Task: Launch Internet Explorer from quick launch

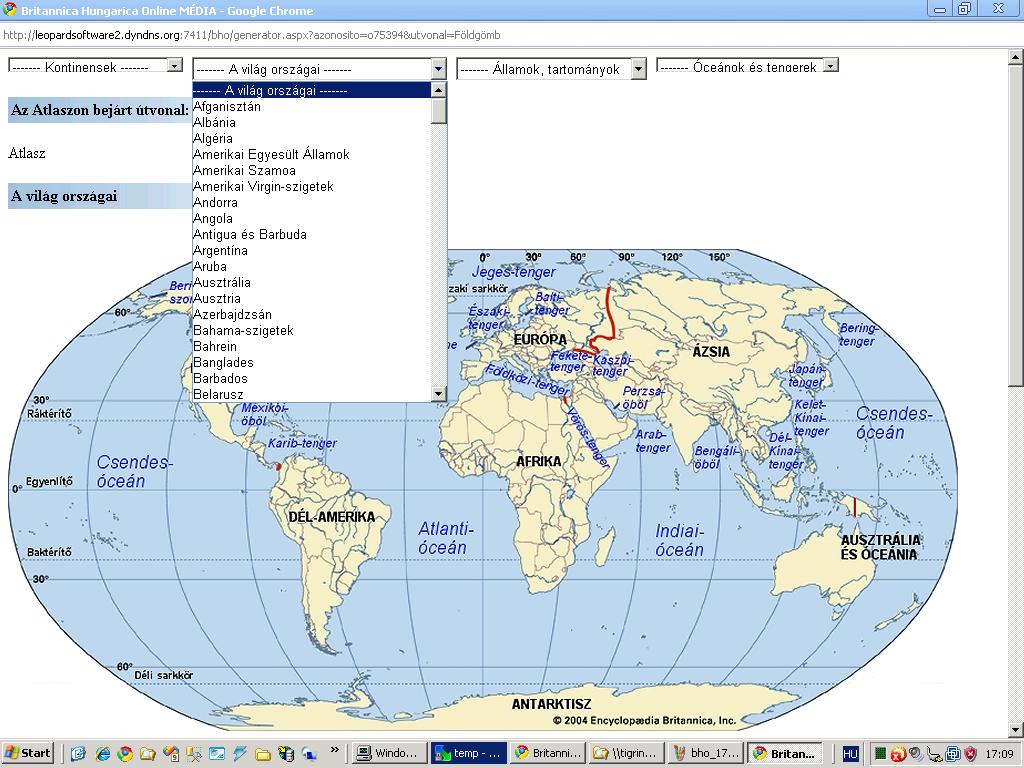Action: point(102,754)
